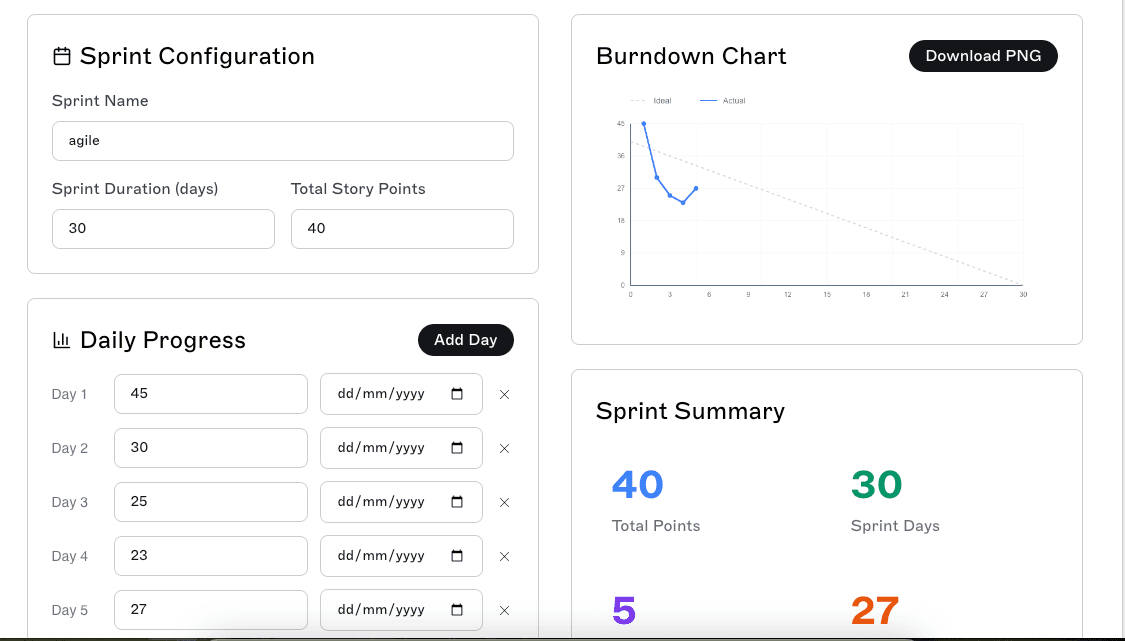This screenshot has width=1125, height=641.
Task: Open Day 1's calendar picker icon
Action: tap(459, 393)
